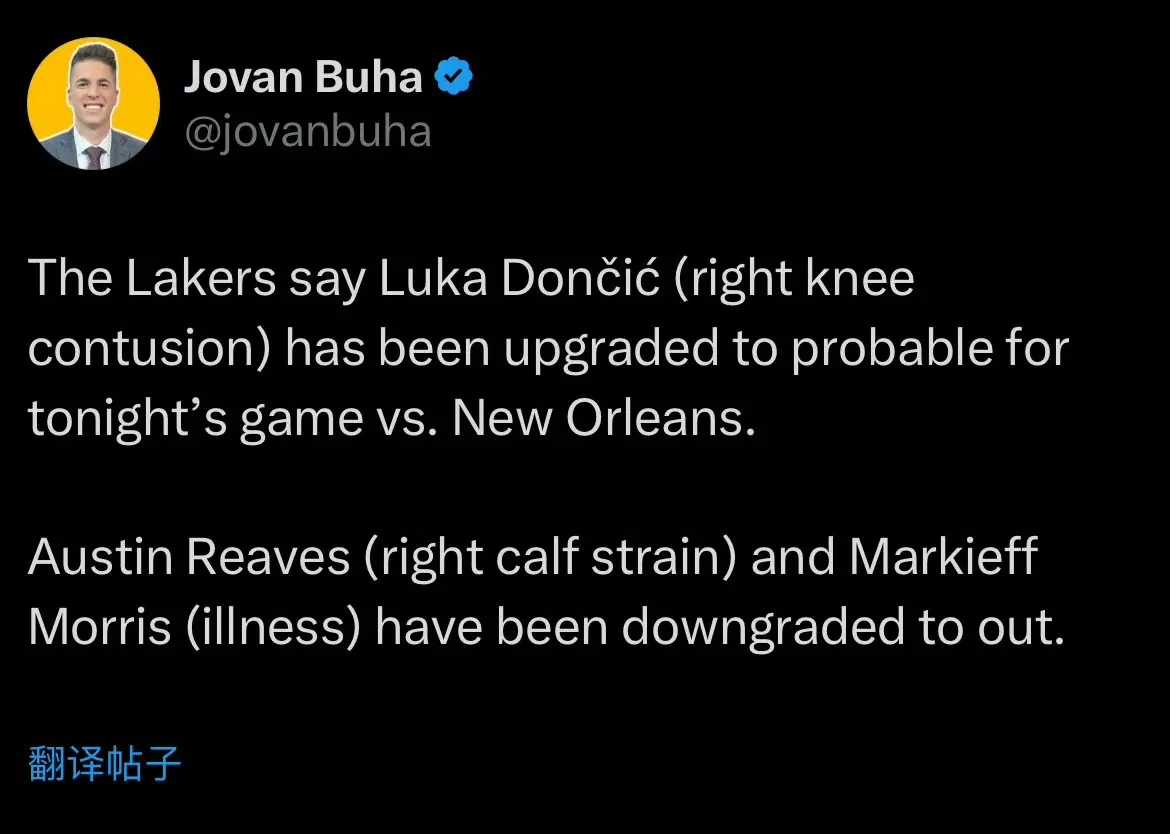Click the phrase downgraded to out
The height and width of the screenshot is (834, 1170).
pos(842,627)
